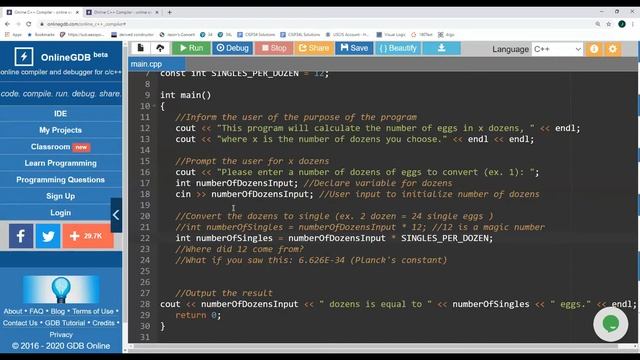Viewport: 640px width, 360px height.
Task: Run the C++ program
Action: 191,48
